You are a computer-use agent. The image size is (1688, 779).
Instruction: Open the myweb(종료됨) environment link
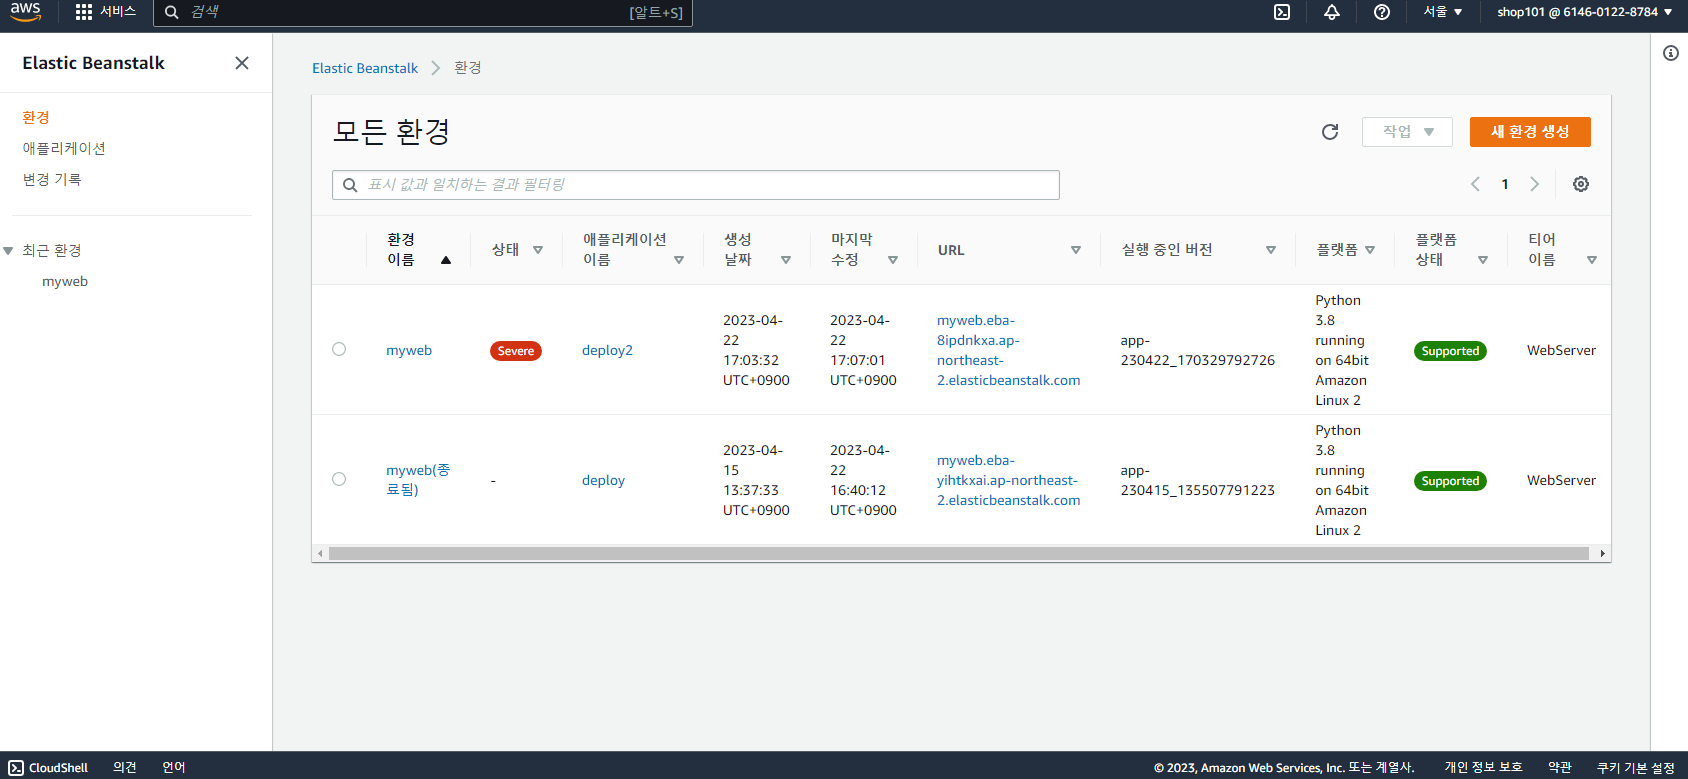pyautogui.click(x=418, y=480)
